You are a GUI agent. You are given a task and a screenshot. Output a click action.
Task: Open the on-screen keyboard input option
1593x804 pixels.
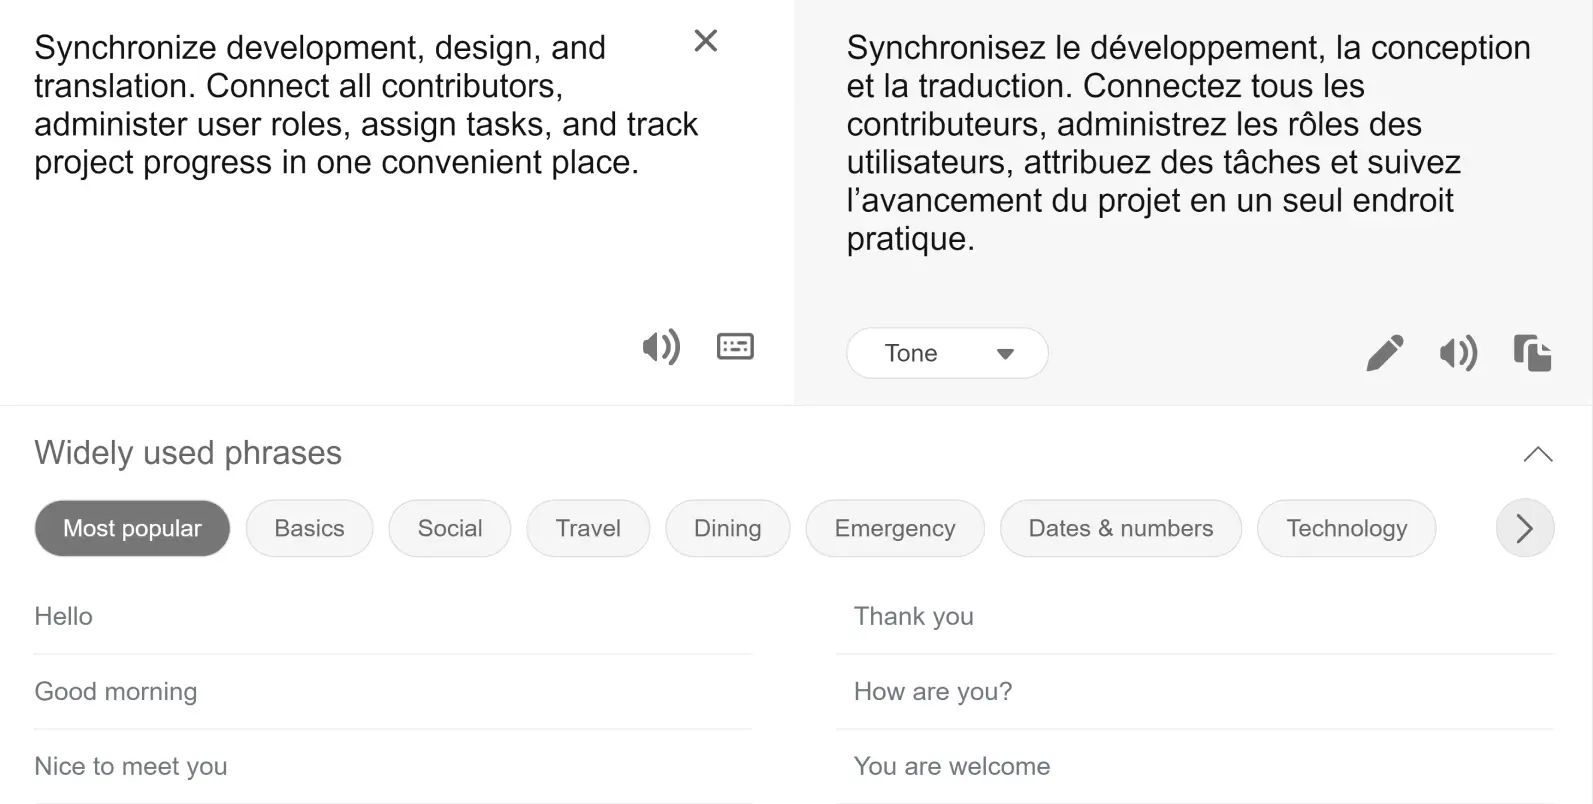pos(735,346)
